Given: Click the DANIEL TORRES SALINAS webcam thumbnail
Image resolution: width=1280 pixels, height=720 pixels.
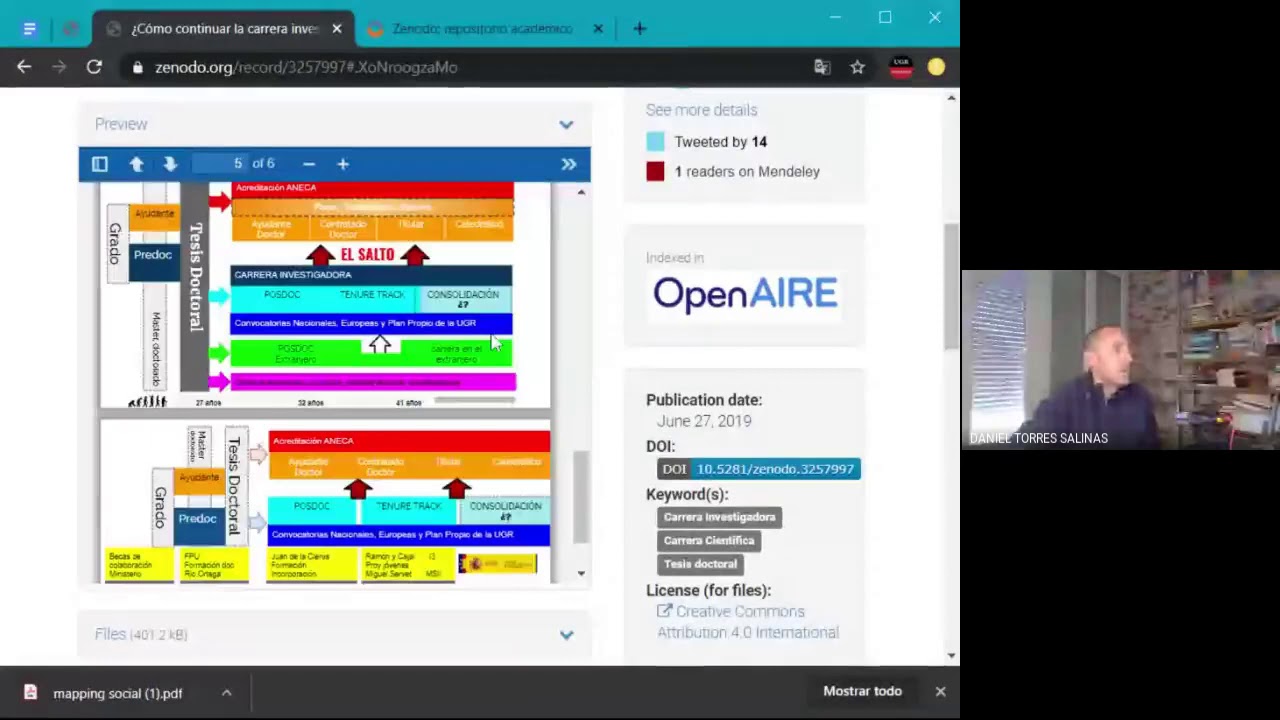Looking at the screenshot, I should click(1120, 360).
